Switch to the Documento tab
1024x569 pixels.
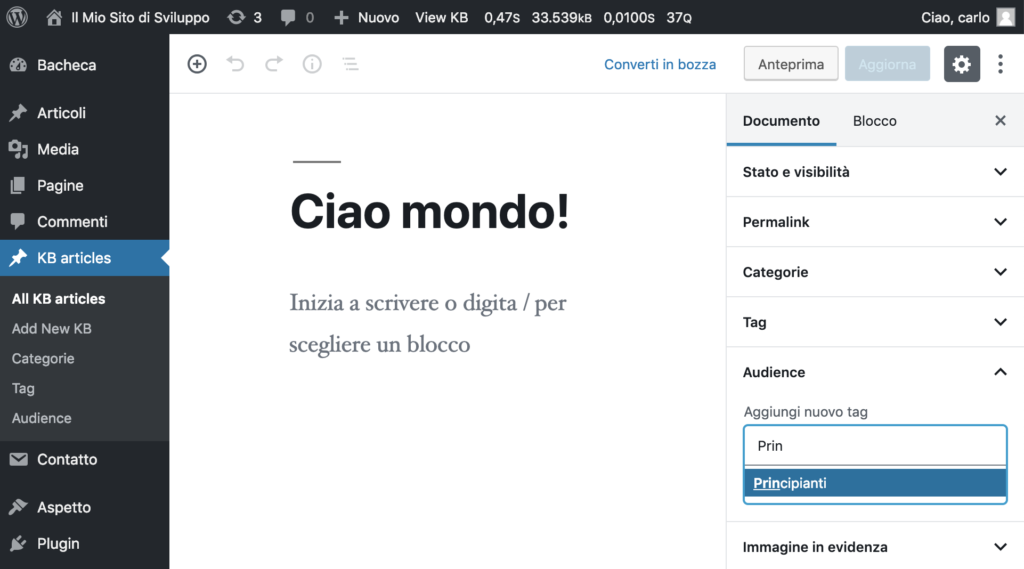coord(781,121)
